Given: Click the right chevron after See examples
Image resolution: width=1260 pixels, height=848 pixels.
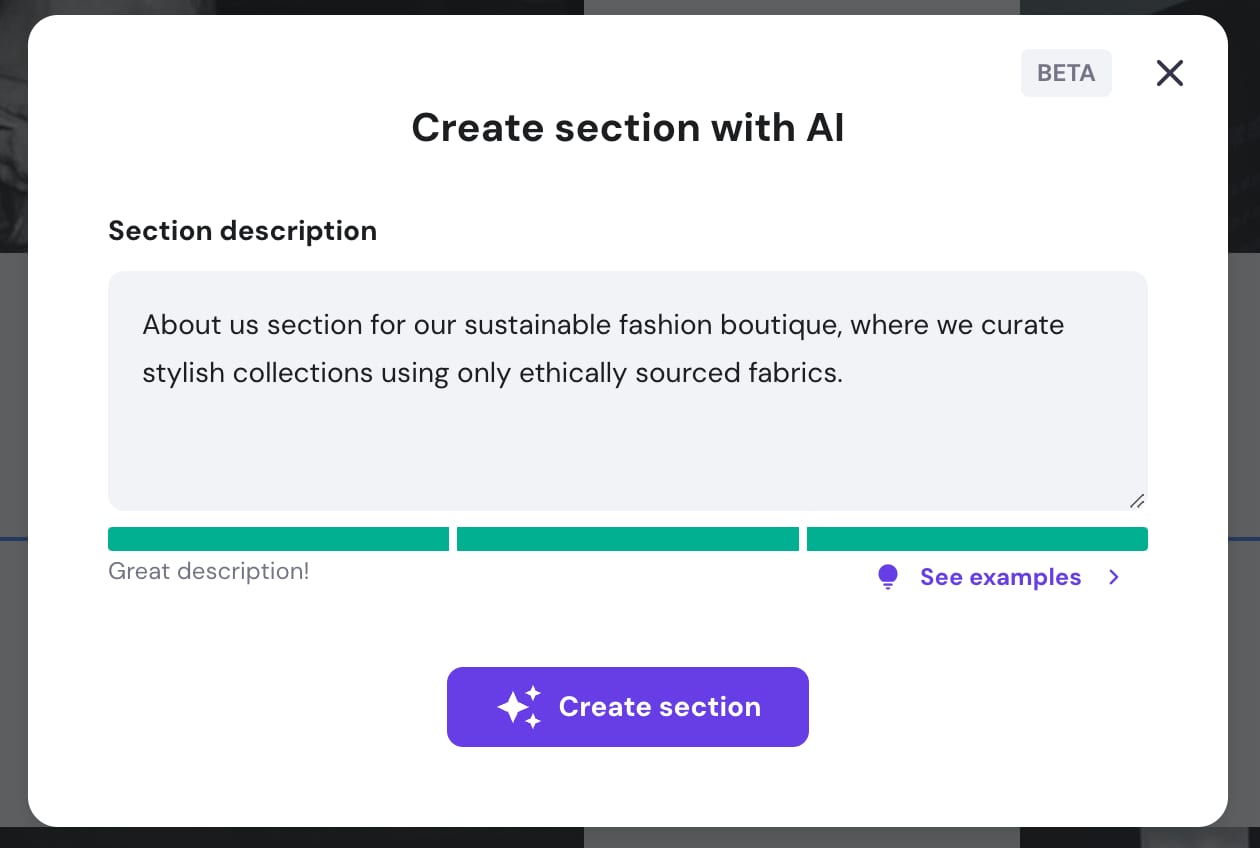Looking at the screenshot, I should 1113,577.
